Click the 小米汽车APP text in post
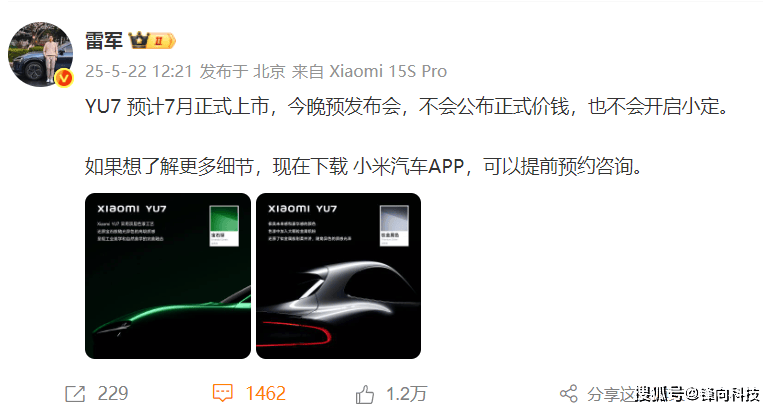Screen dimensions: 774x411 [409, 166]
